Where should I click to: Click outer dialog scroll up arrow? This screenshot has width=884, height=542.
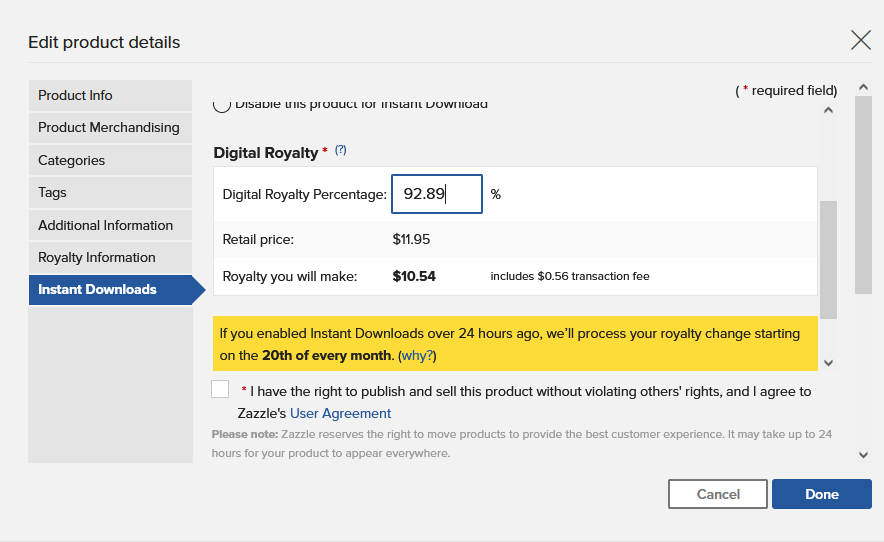(x=864, y=89)
